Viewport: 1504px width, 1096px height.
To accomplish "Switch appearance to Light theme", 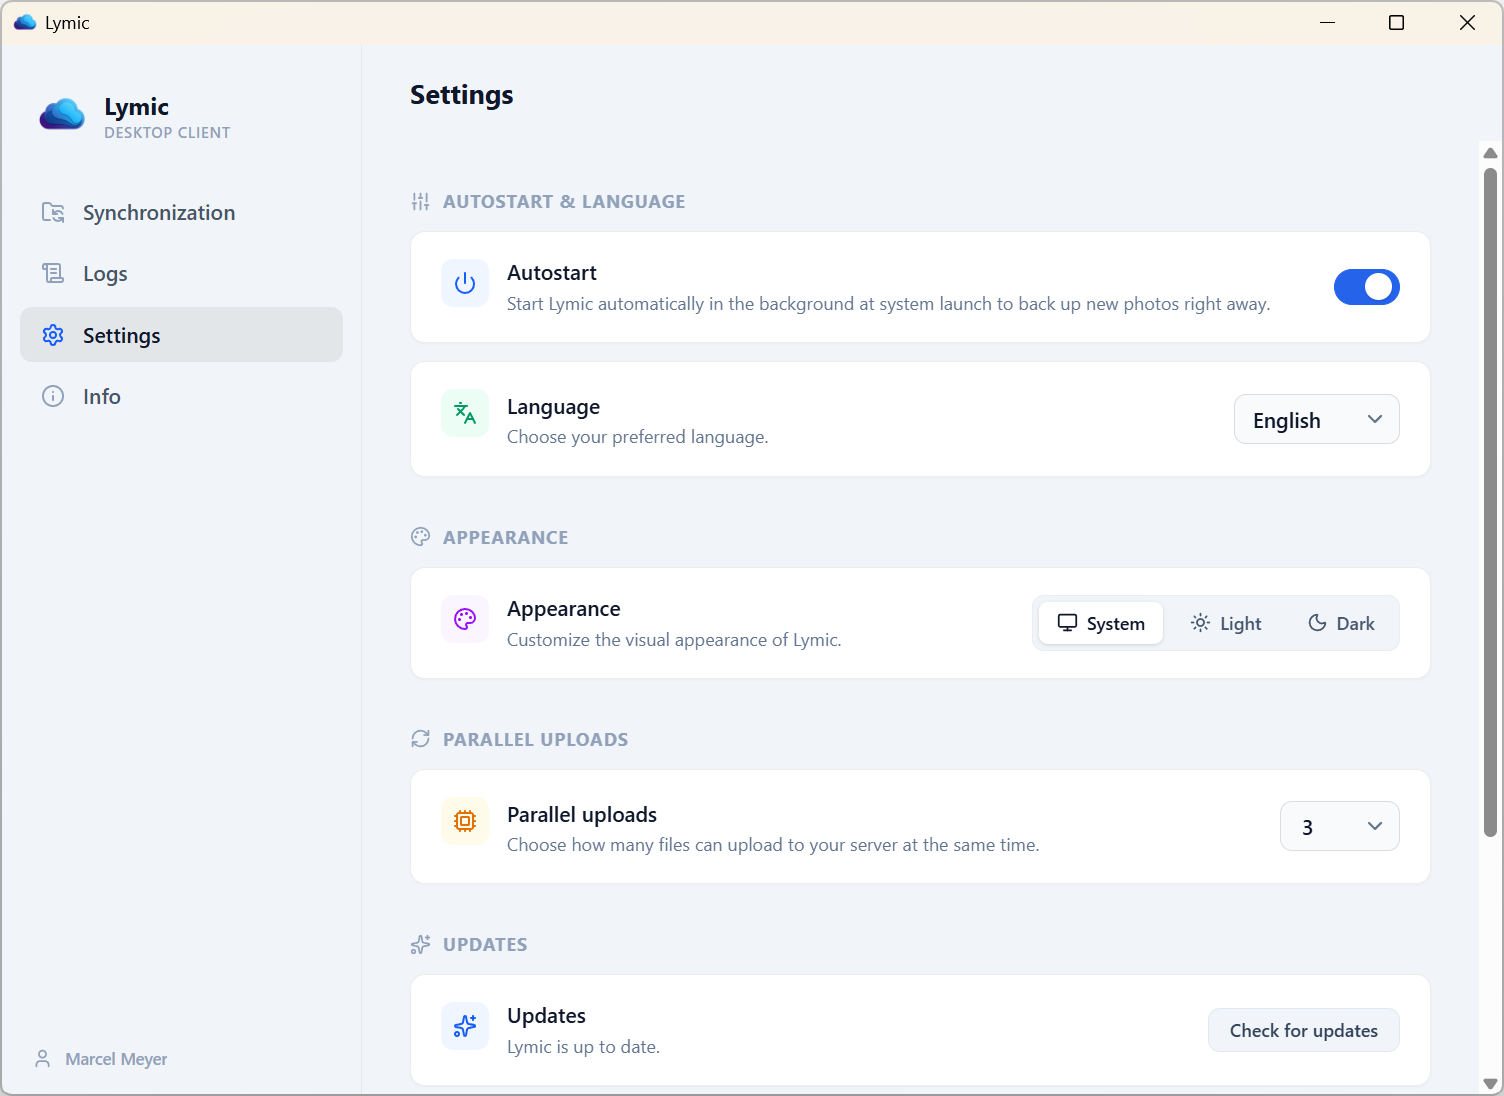I will 1226,623.
